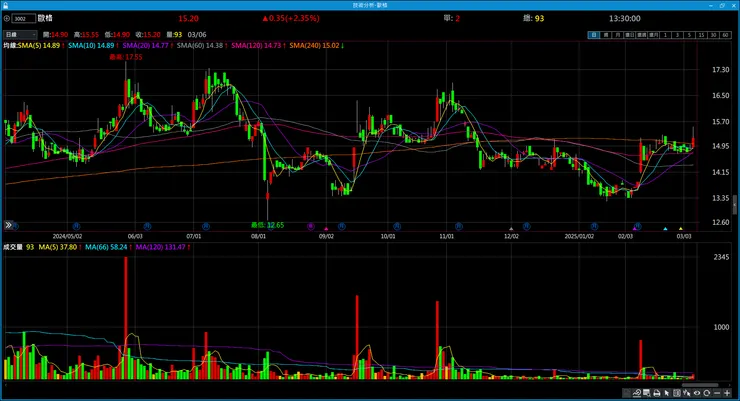Click the minus zoom-out icon
Image resolution: width=740 pixels, height=401 pixels.
point(717,393)
